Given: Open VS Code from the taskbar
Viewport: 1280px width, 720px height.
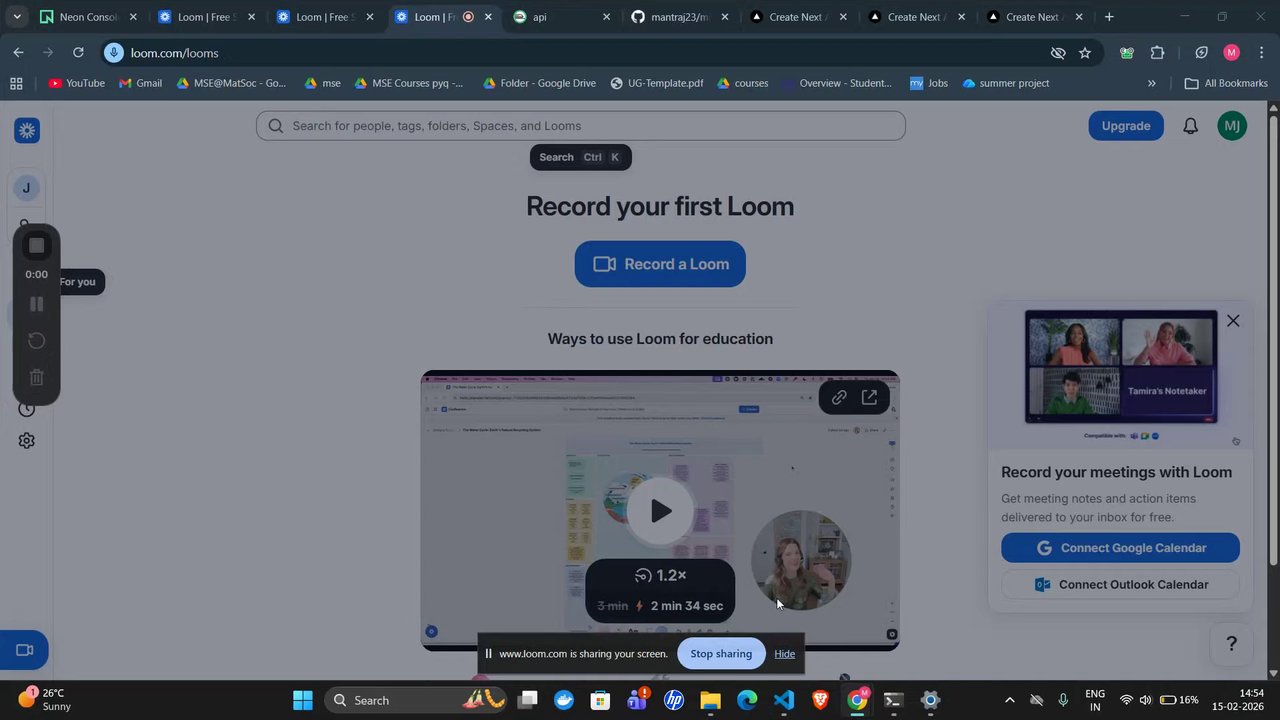Looking at the screenshot, I should point(784,700).
